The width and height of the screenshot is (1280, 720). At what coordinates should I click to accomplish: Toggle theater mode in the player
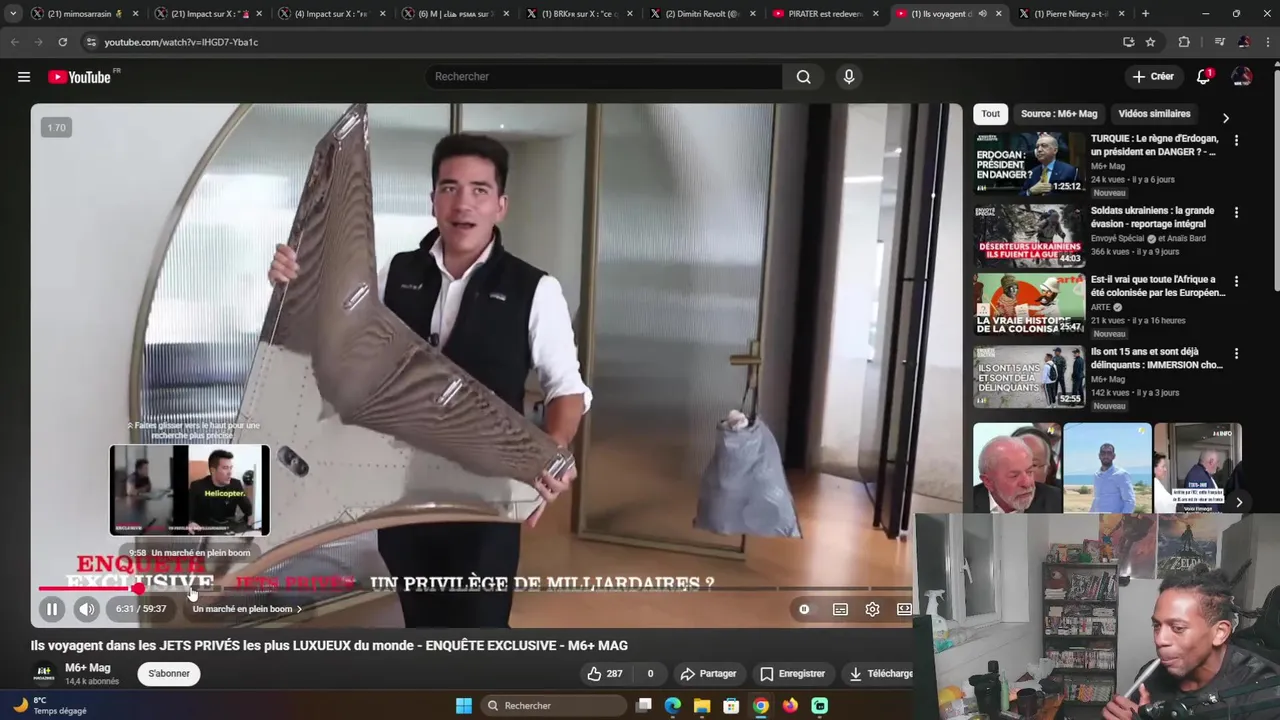pyautogui.click(x=904, y=609)
